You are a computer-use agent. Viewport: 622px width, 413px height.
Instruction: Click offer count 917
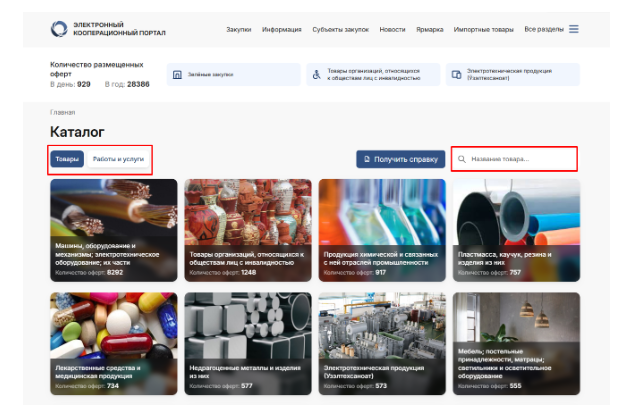coord(381,272)
